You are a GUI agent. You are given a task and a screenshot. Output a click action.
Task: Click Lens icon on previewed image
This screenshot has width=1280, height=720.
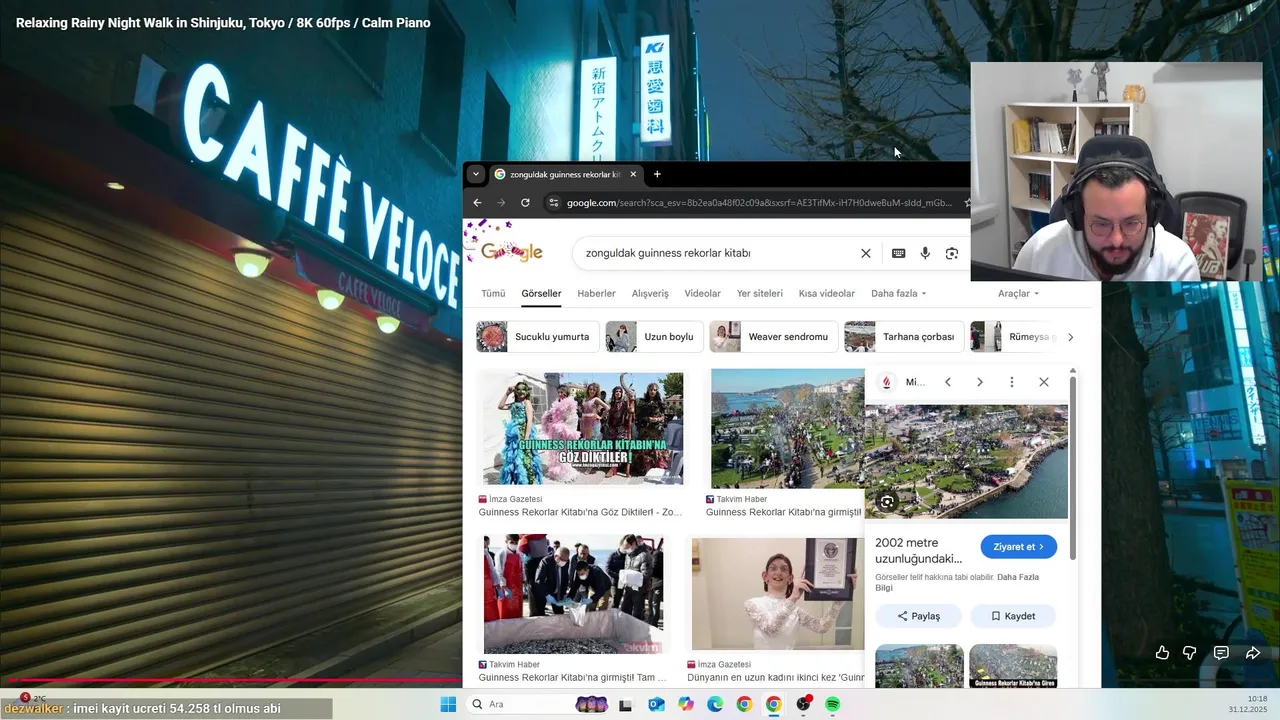tap(887, 502)
